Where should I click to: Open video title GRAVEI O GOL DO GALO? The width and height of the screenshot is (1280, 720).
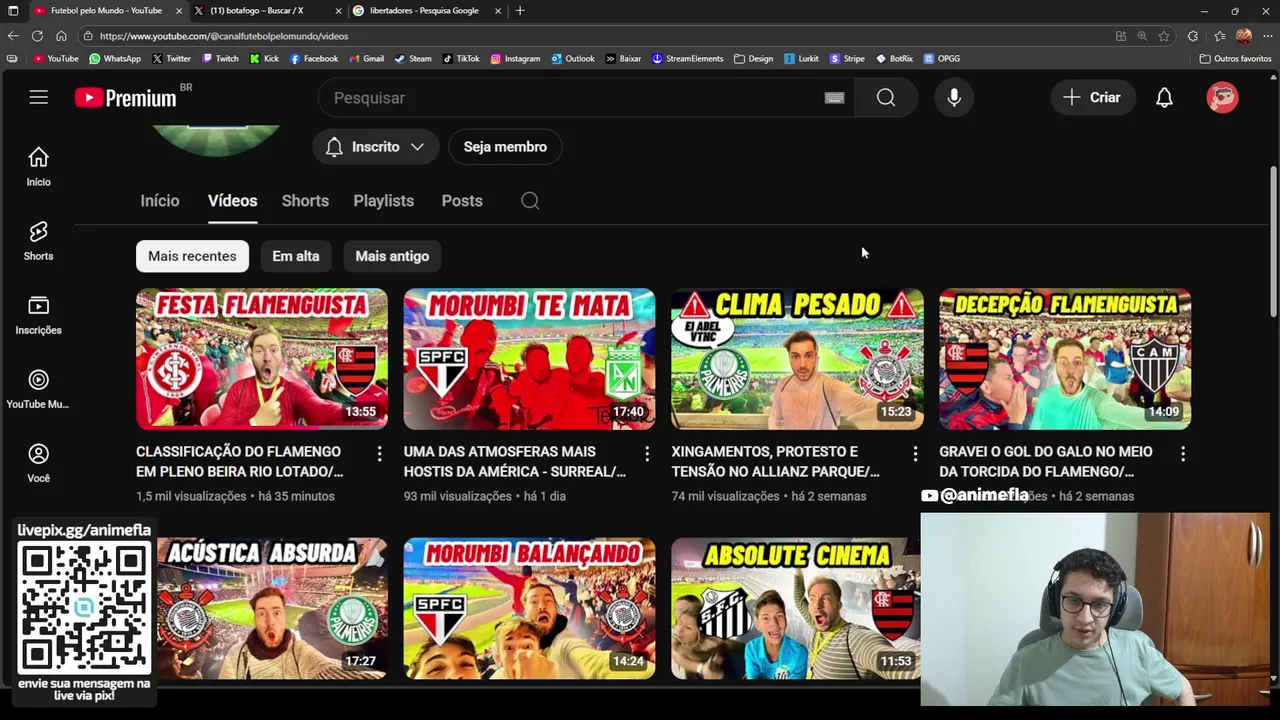(x=1046, y=462)
